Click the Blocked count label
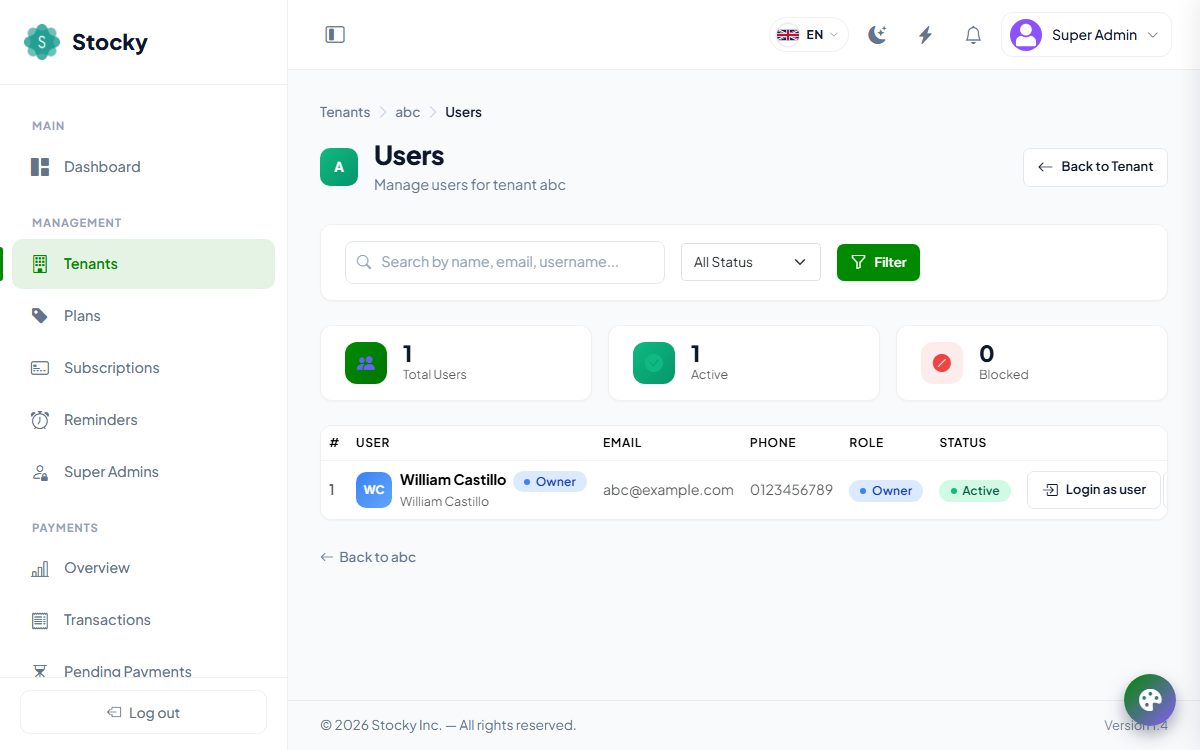This screenshot has width=1200, height=750. coord(1004,375)
